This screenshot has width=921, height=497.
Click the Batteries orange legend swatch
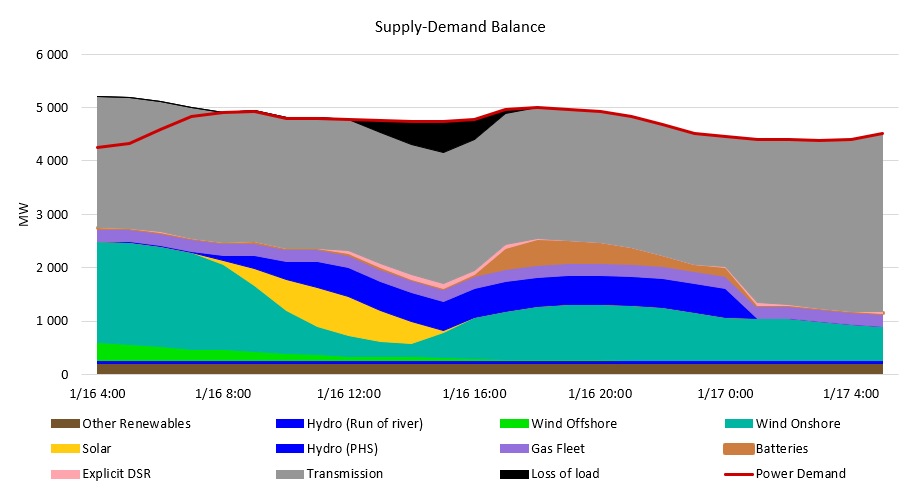coord(738,449)
